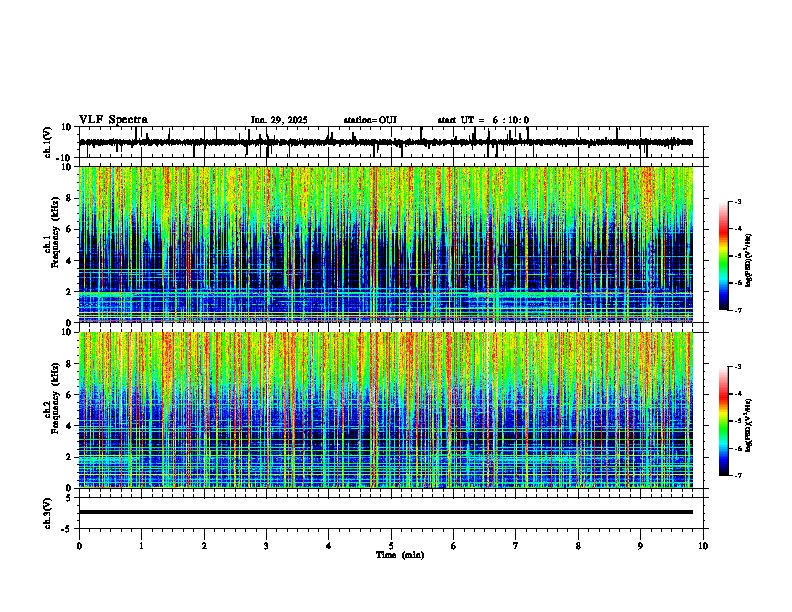Click the time axis tick label "8"

(x=578, y=546)
